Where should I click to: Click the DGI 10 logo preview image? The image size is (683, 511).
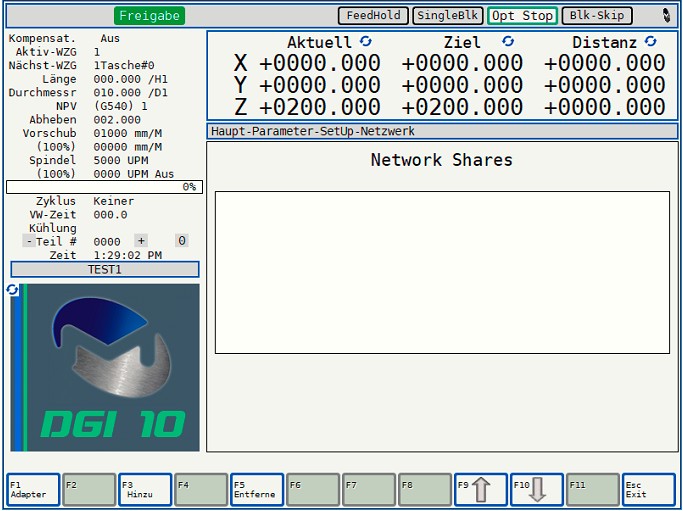105,367
